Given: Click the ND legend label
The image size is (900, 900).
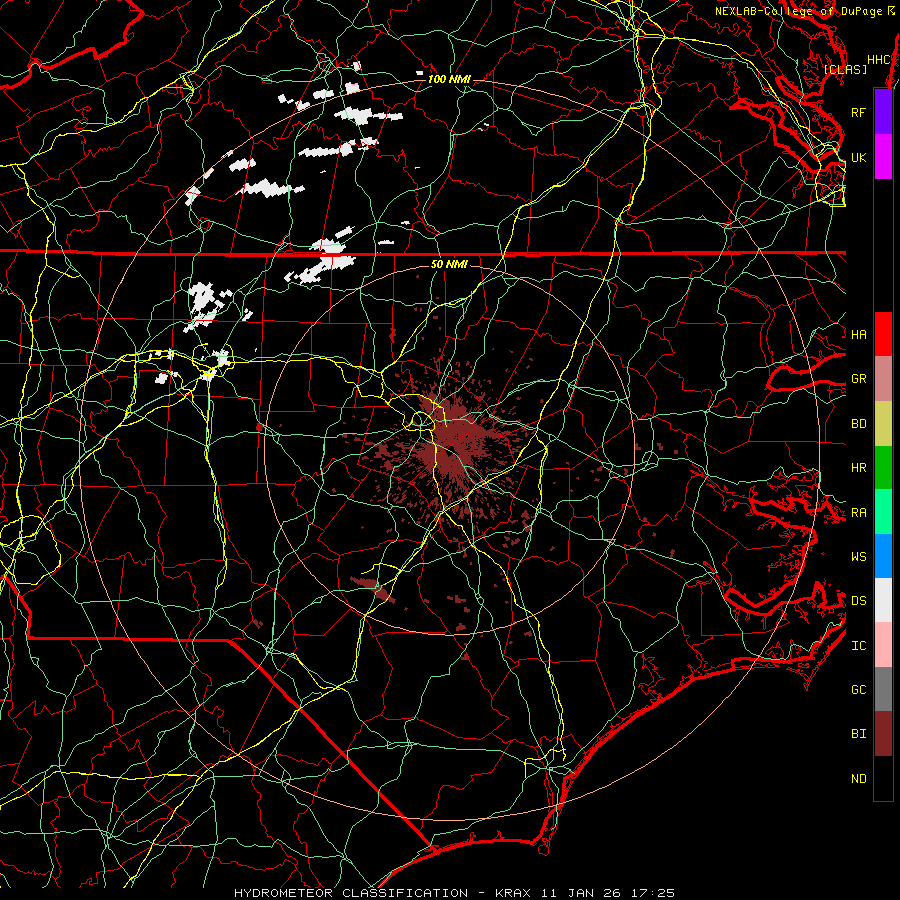Looking at the screenshot, I should pos(859,779).
